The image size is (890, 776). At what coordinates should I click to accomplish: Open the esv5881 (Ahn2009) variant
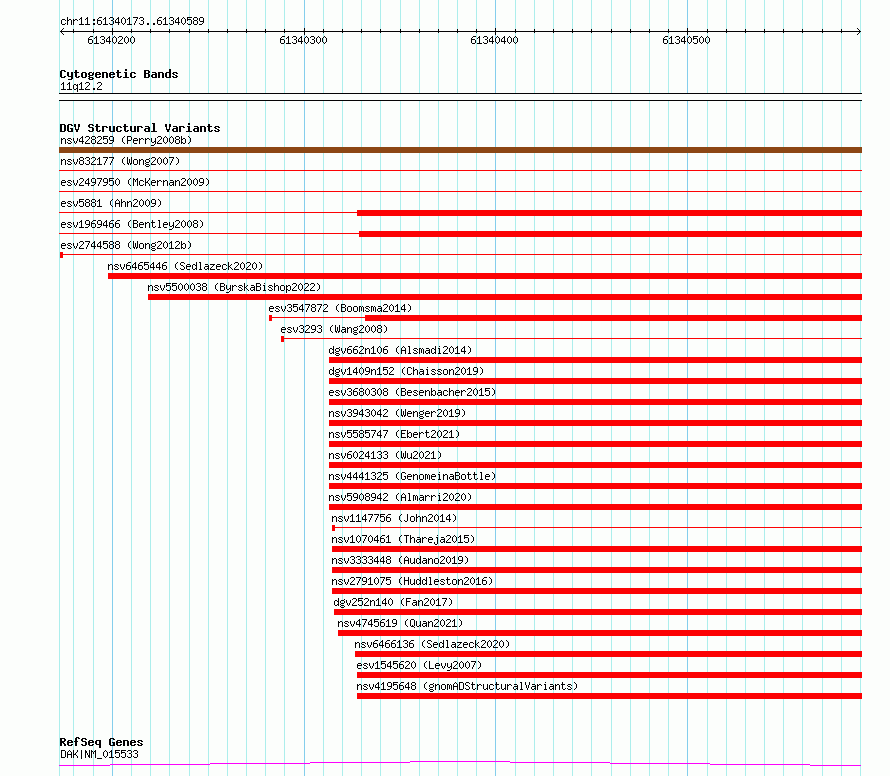[111, 203]
